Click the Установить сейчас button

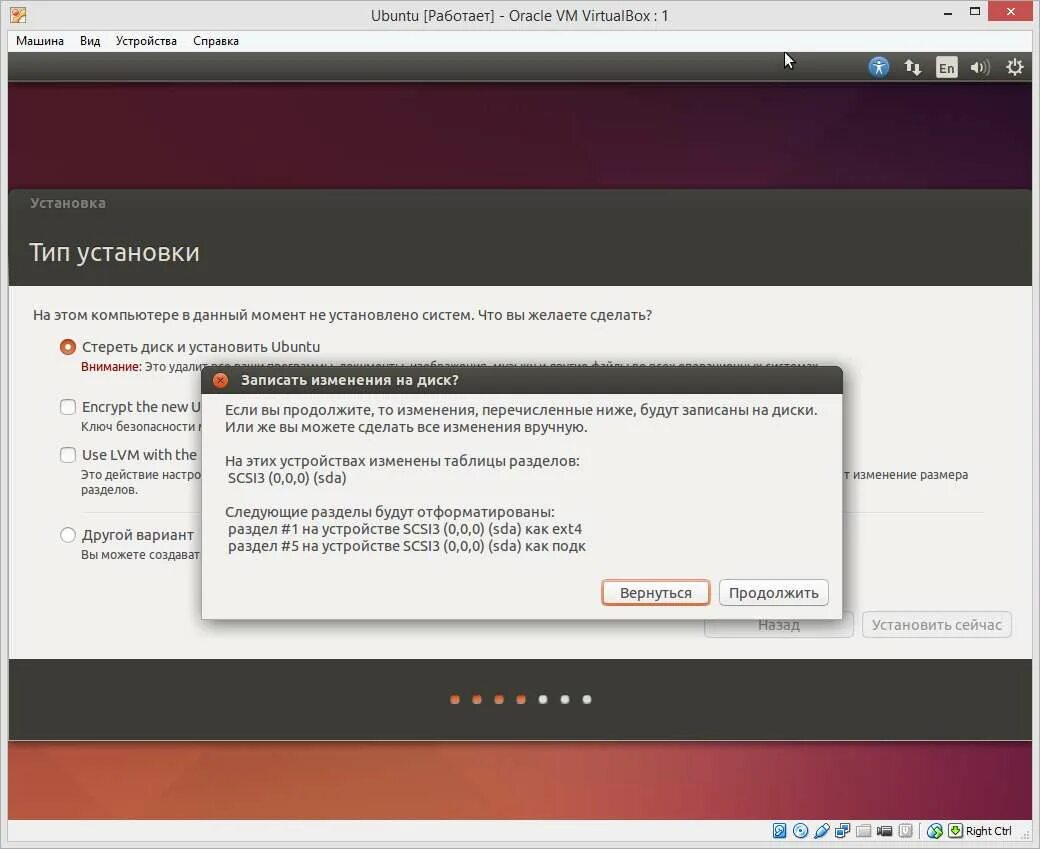point(937,625)
